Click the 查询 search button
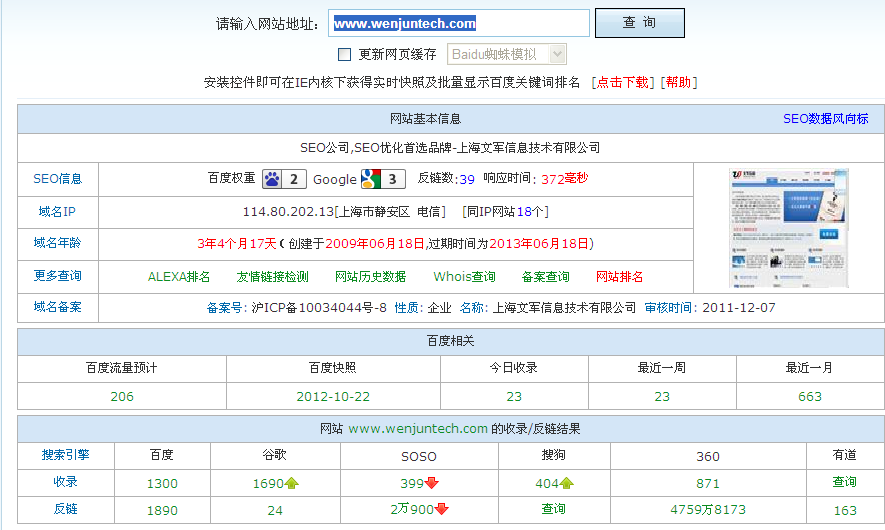The width and height of the screenshot is (885, 530). (639, 23)
